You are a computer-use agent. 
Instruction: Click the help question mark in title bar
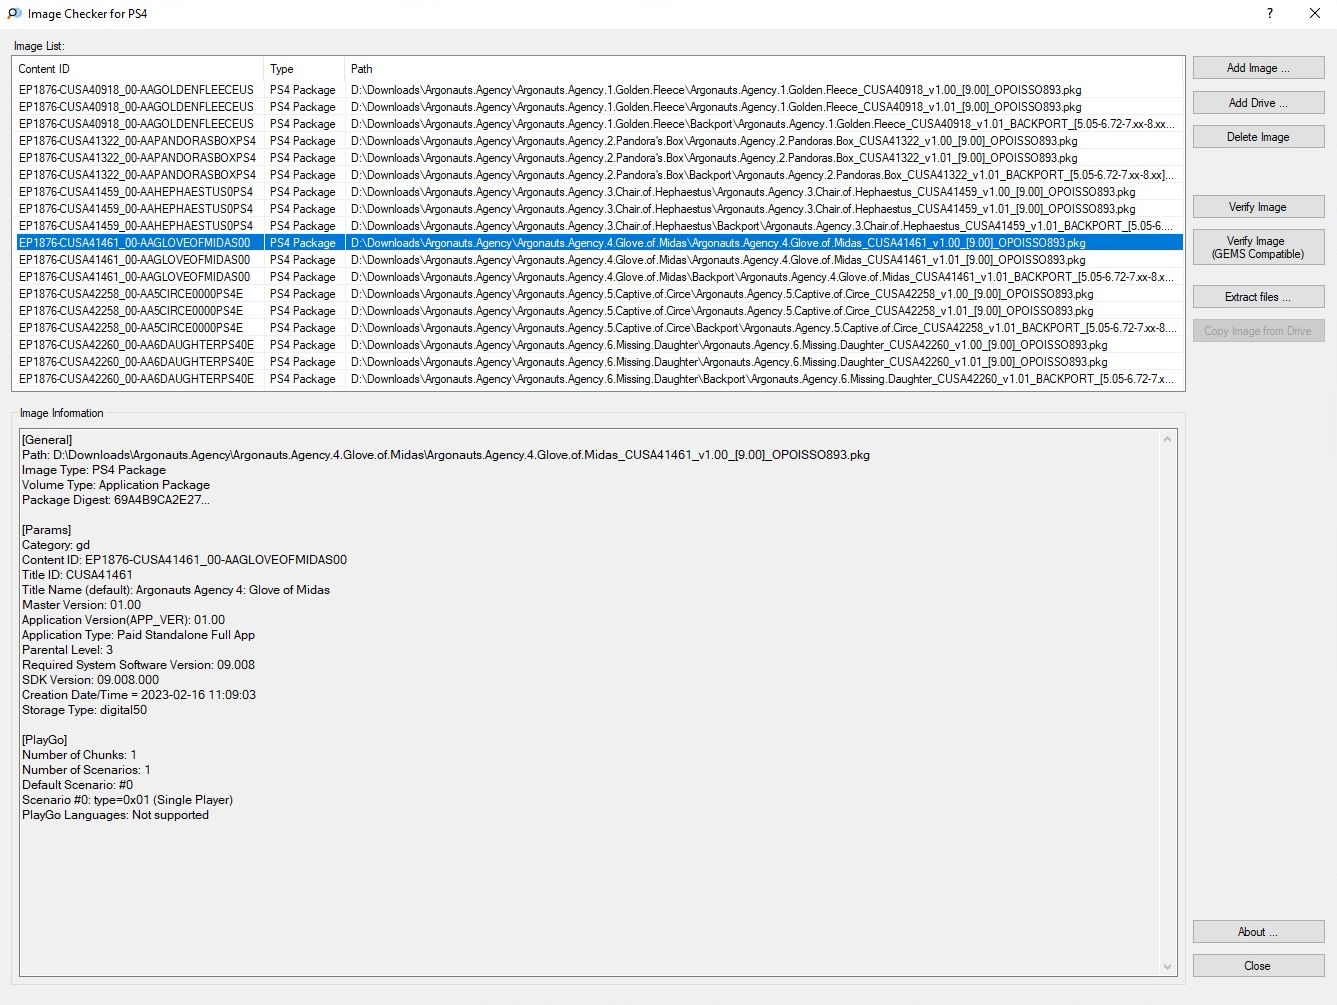[1270, 14]
